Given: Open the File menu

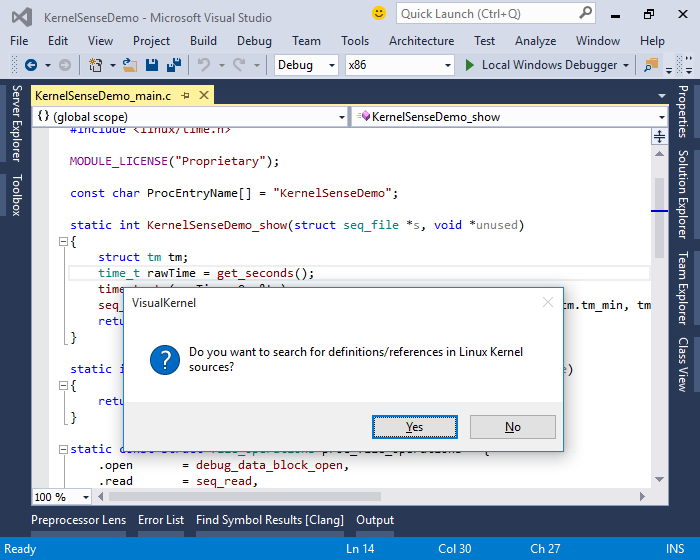Looking at the screenshot, I should [19, 41].
